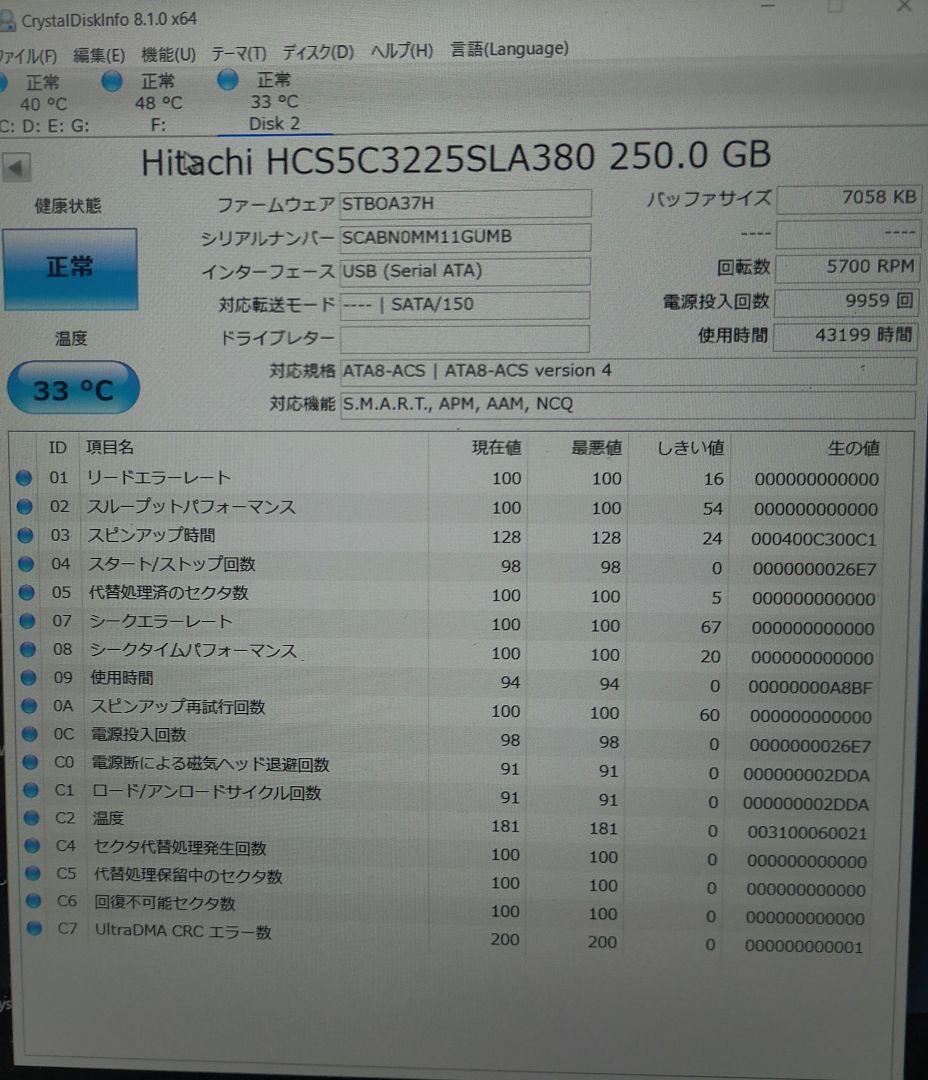Click the buffer size value 7058 KB
Screen dimensions: 928x1080
[849, 198]
